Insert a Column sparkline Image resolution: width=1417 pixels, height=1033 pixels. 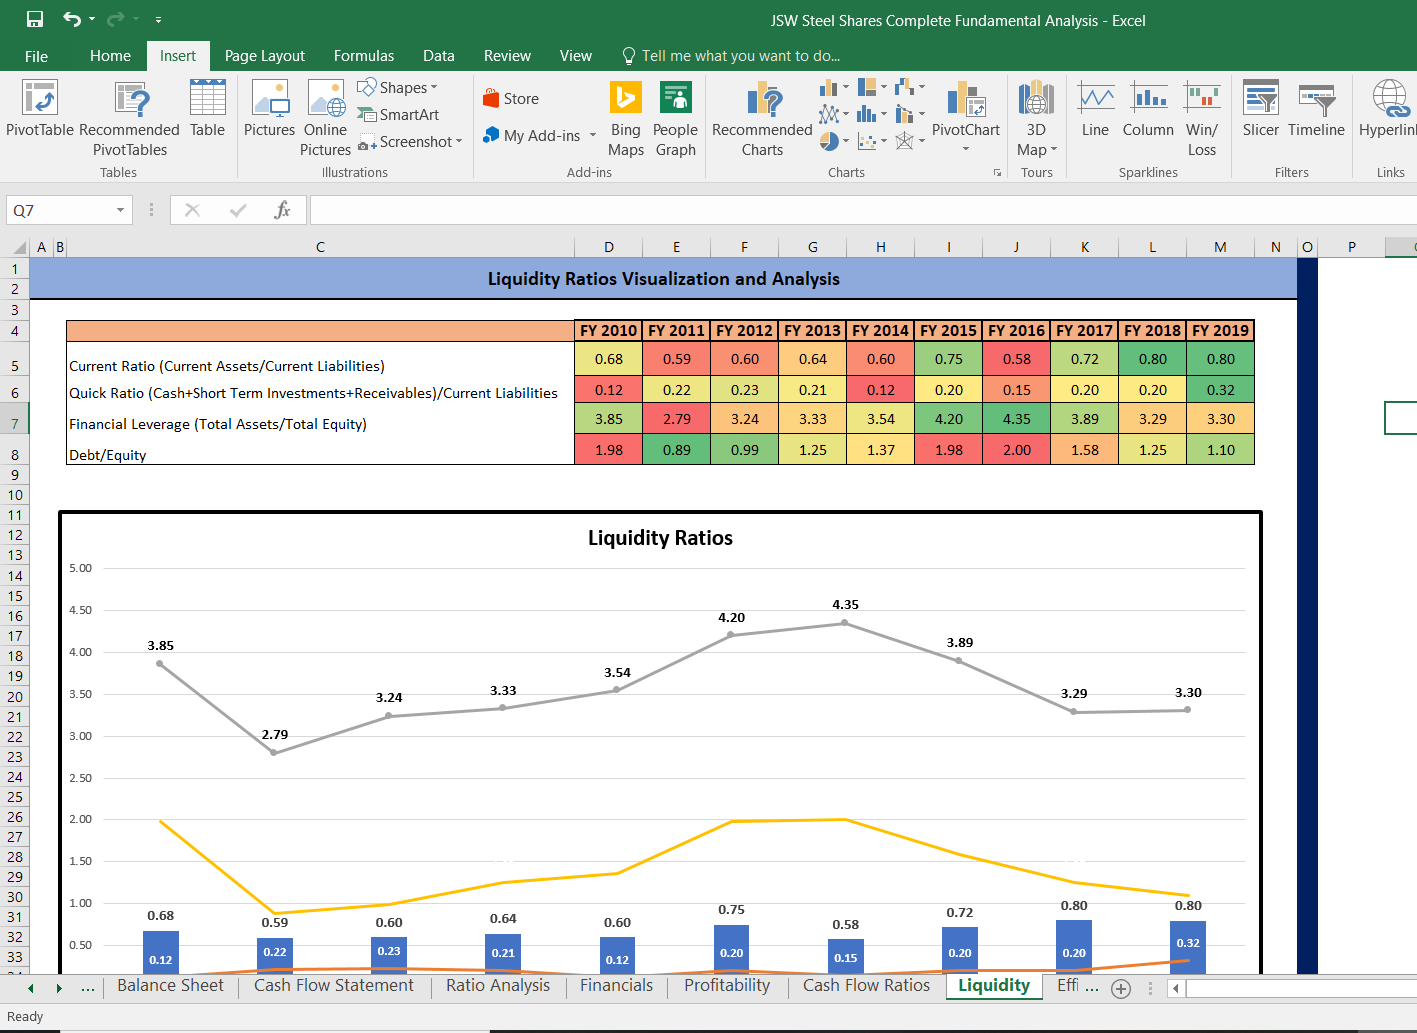1148,108
